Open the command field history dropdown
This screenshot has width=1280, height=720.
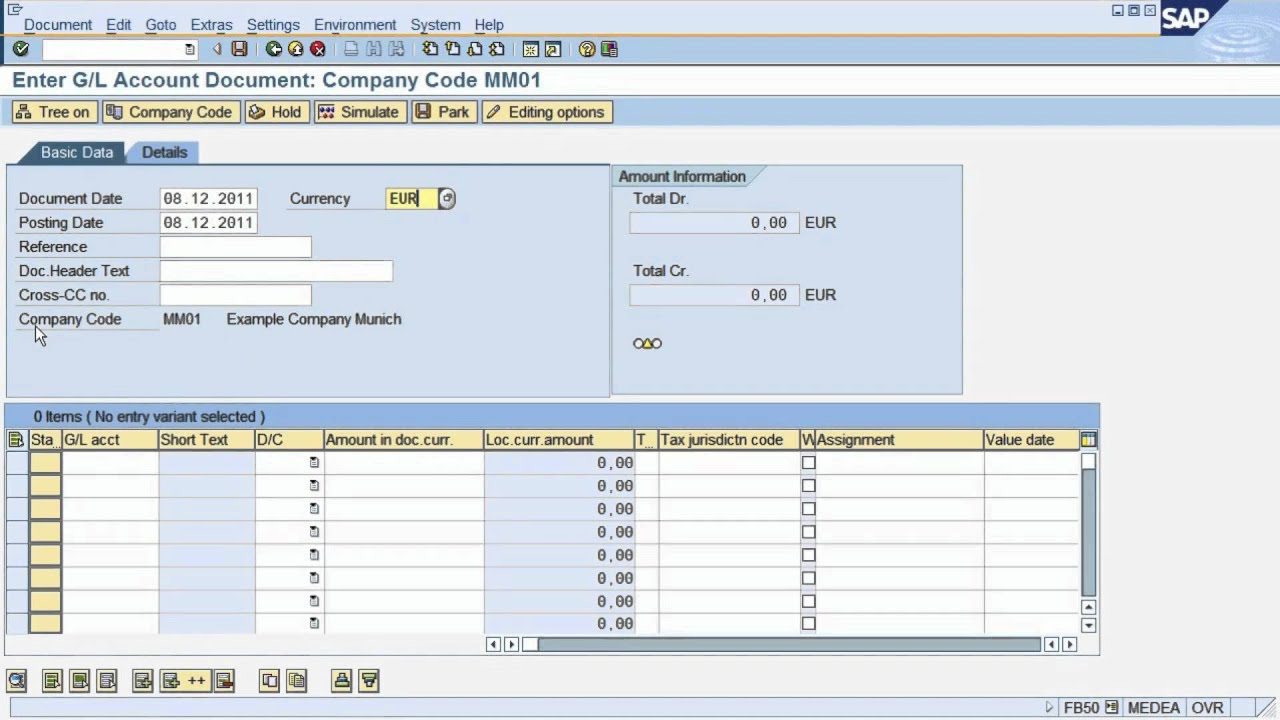pos(189,49)
